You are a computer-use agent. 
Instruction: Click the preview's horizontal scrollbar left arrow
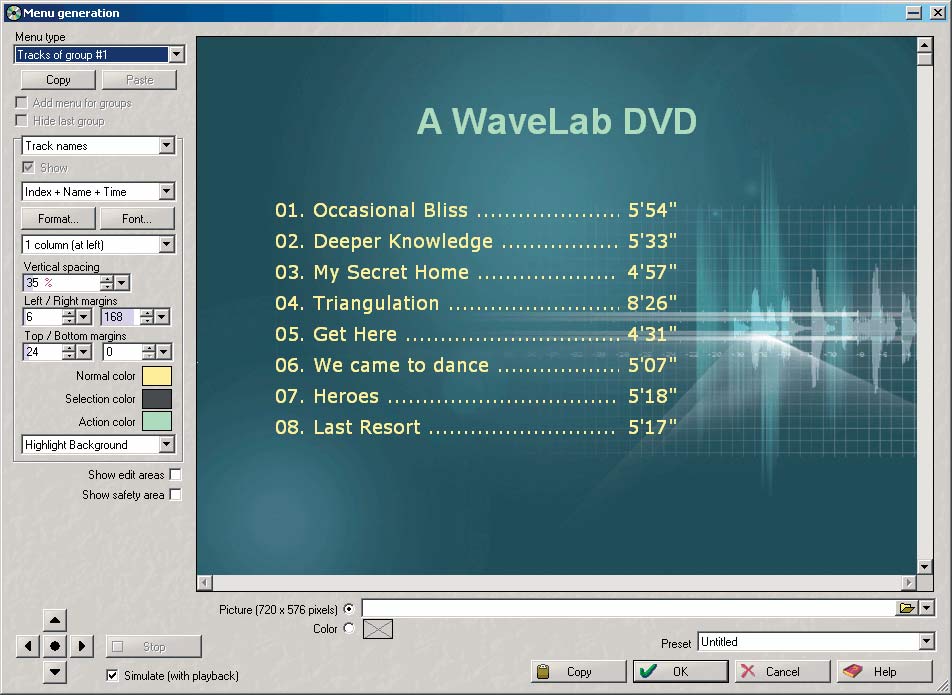pos(205,583)
